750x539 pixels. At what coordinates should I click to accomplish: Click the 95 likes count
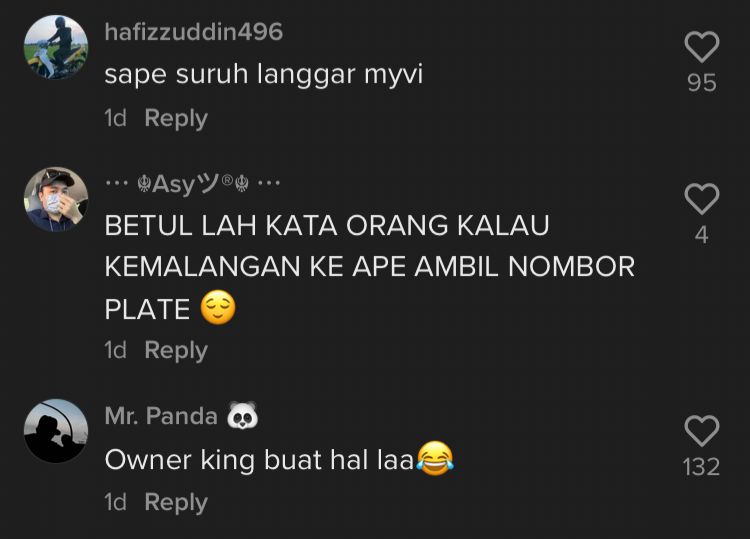coord(702,83)
